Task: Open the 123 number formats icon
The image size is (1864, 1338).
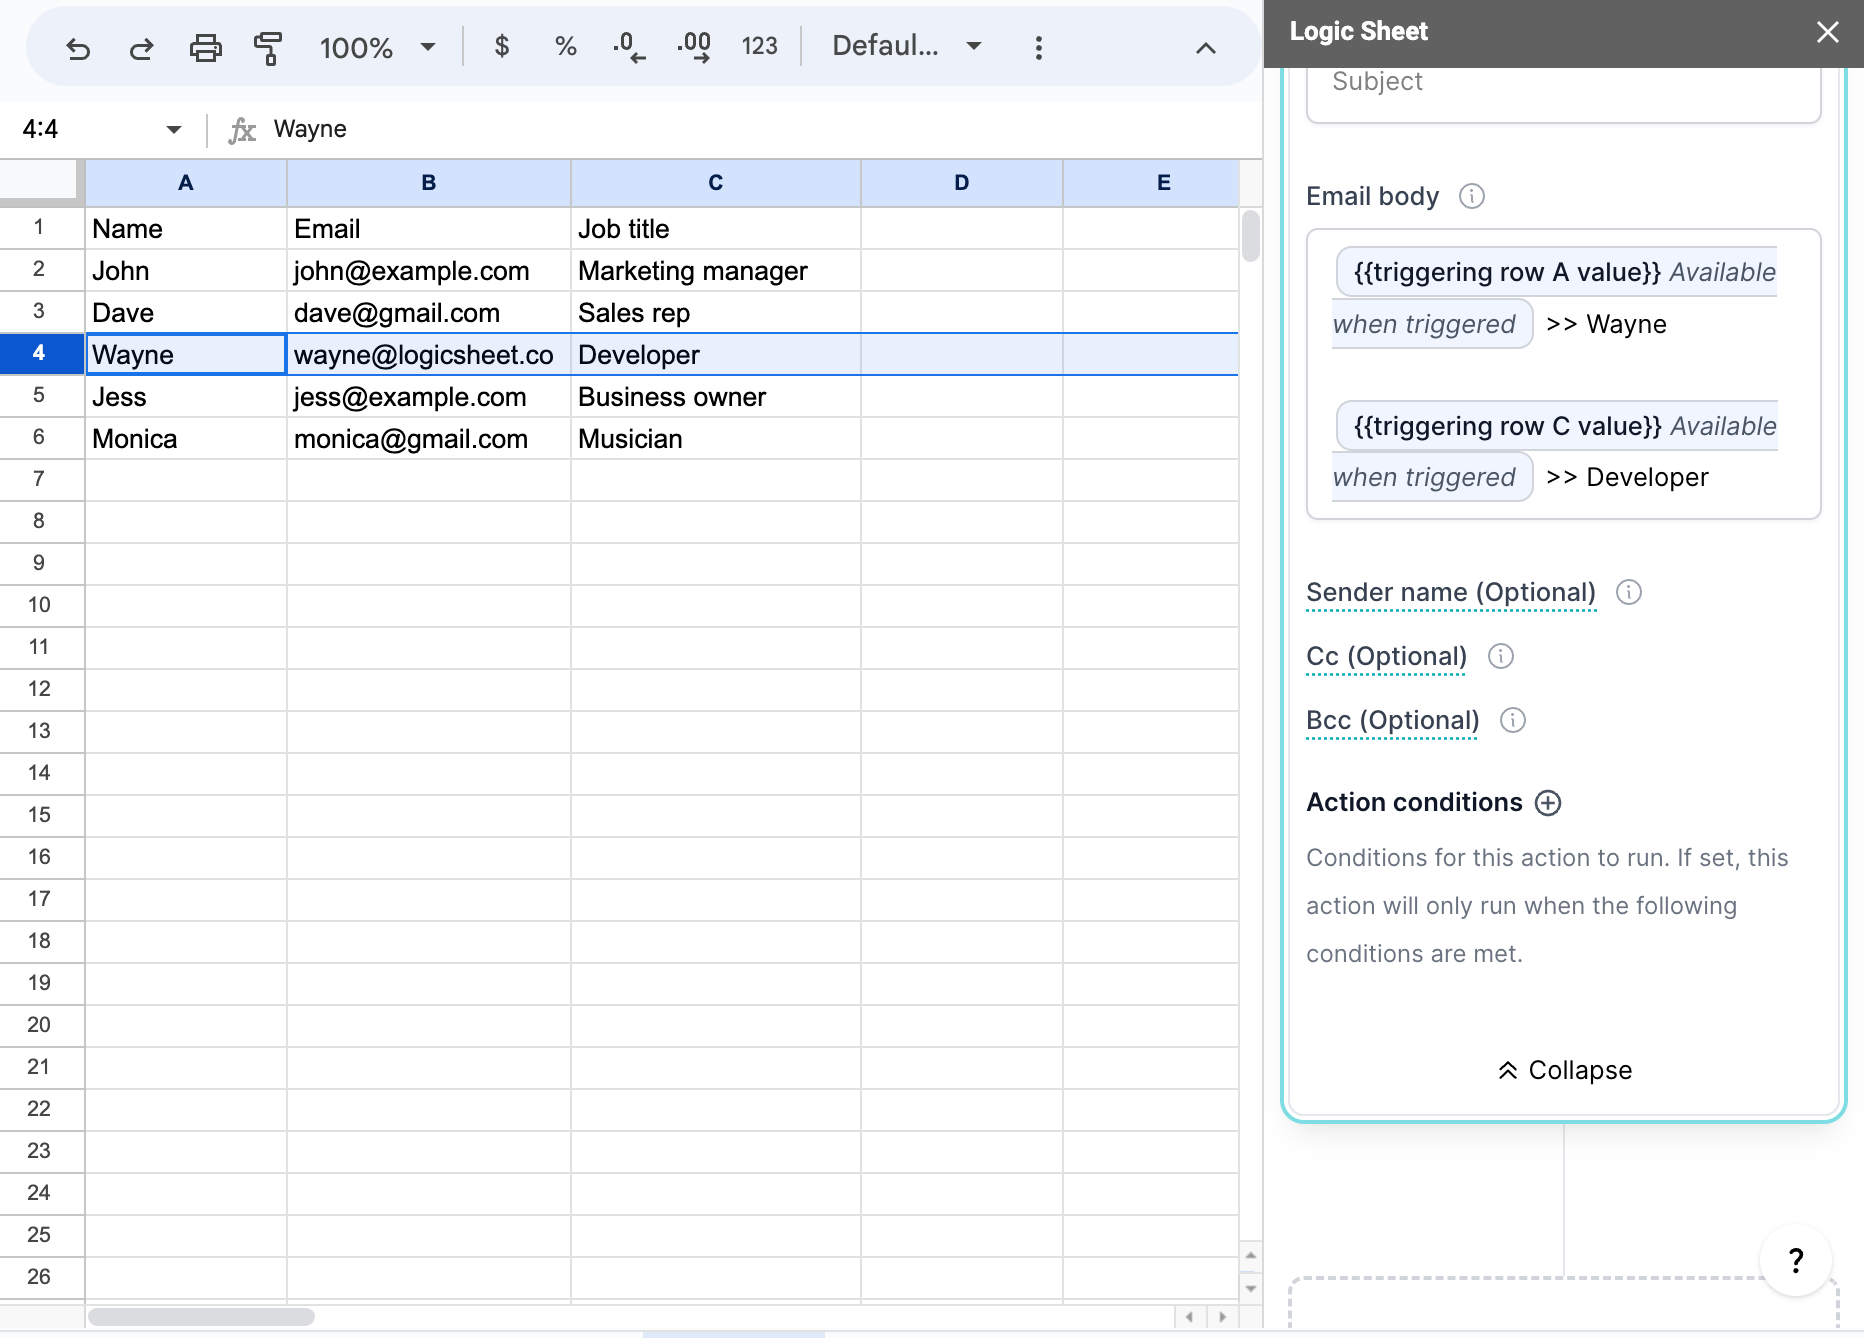Action: (x=759, y=46)
